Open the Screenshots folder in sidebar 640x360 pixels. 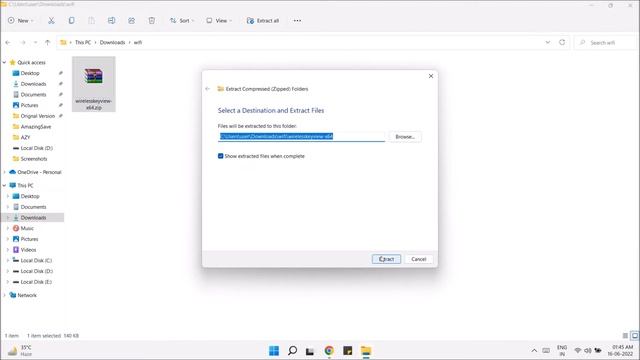point(33,159)
